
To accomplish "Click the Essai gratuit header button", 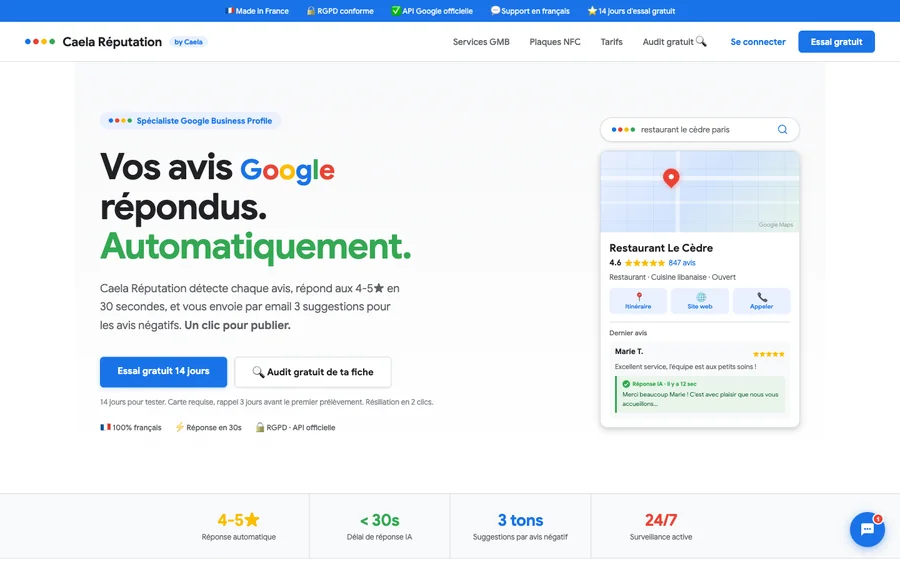I will pos(836,42).
